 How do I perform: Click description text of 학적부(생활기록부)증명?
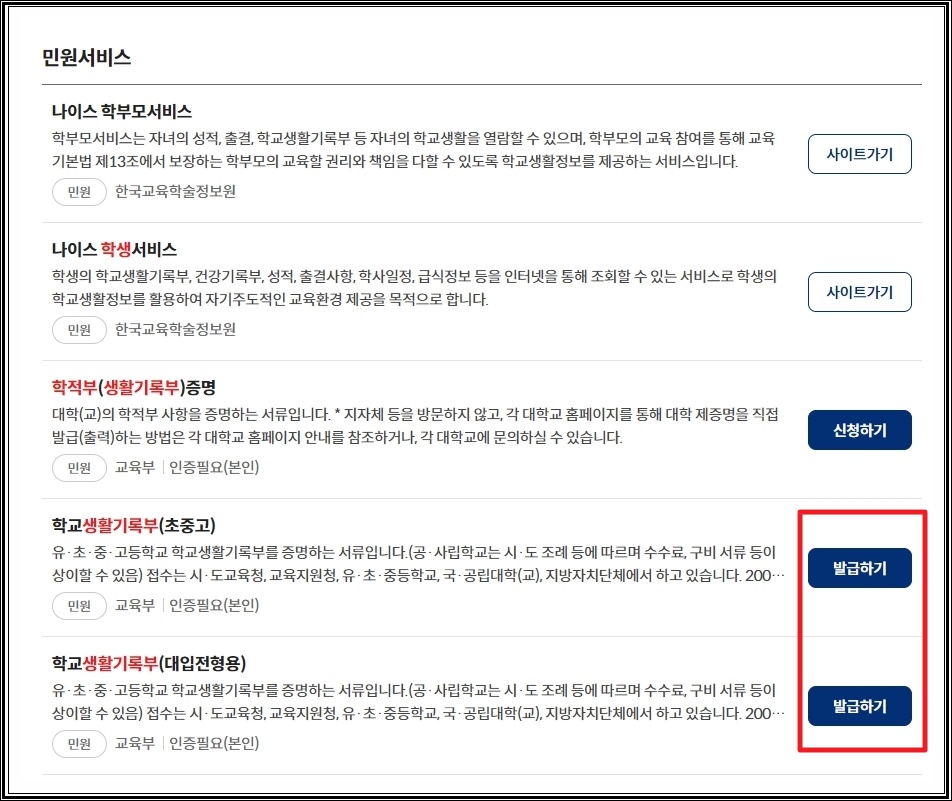pyautogui.click(x=415, y=426)
